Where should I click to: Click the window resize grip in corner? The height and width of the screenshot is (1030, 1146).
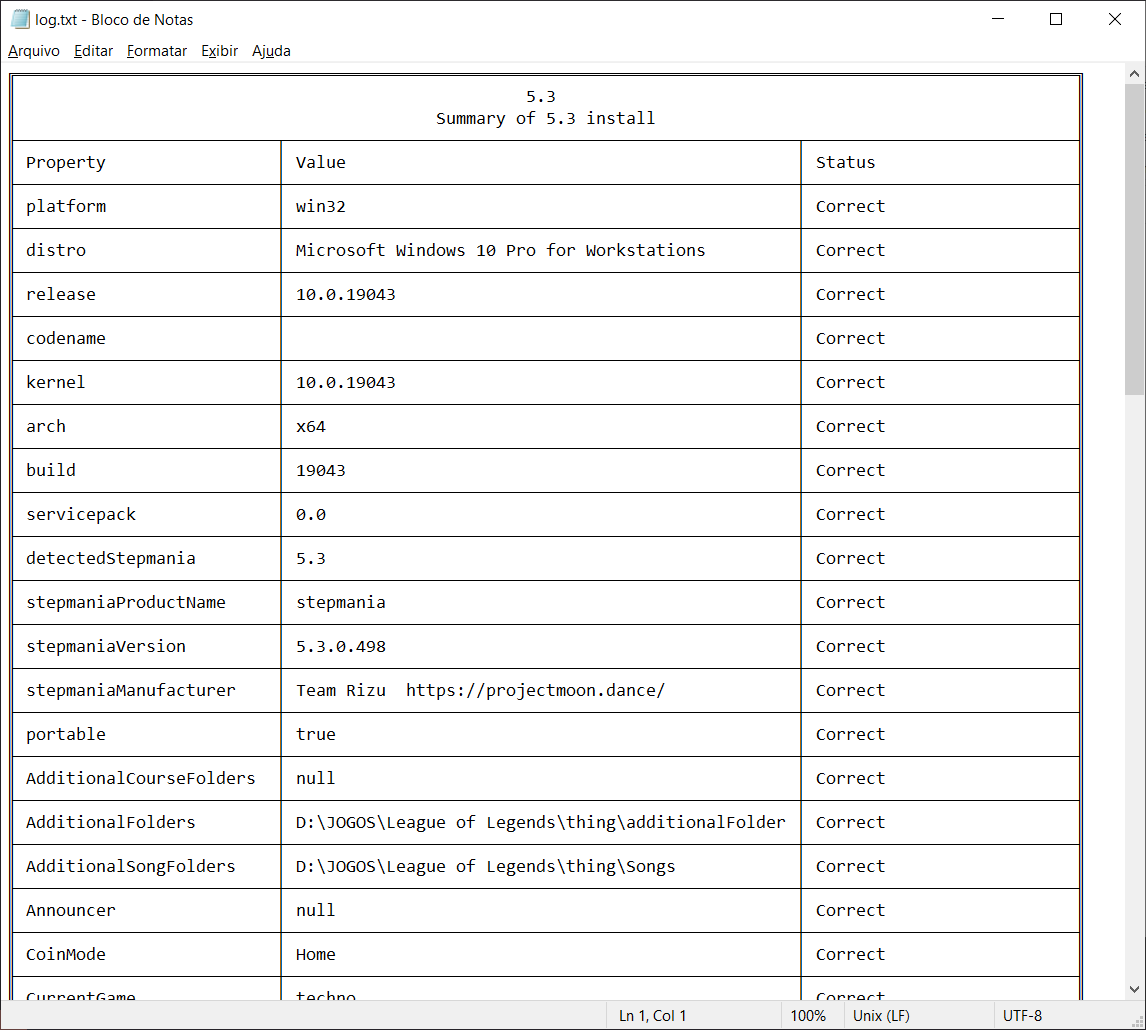[x=1137, y=1021]
